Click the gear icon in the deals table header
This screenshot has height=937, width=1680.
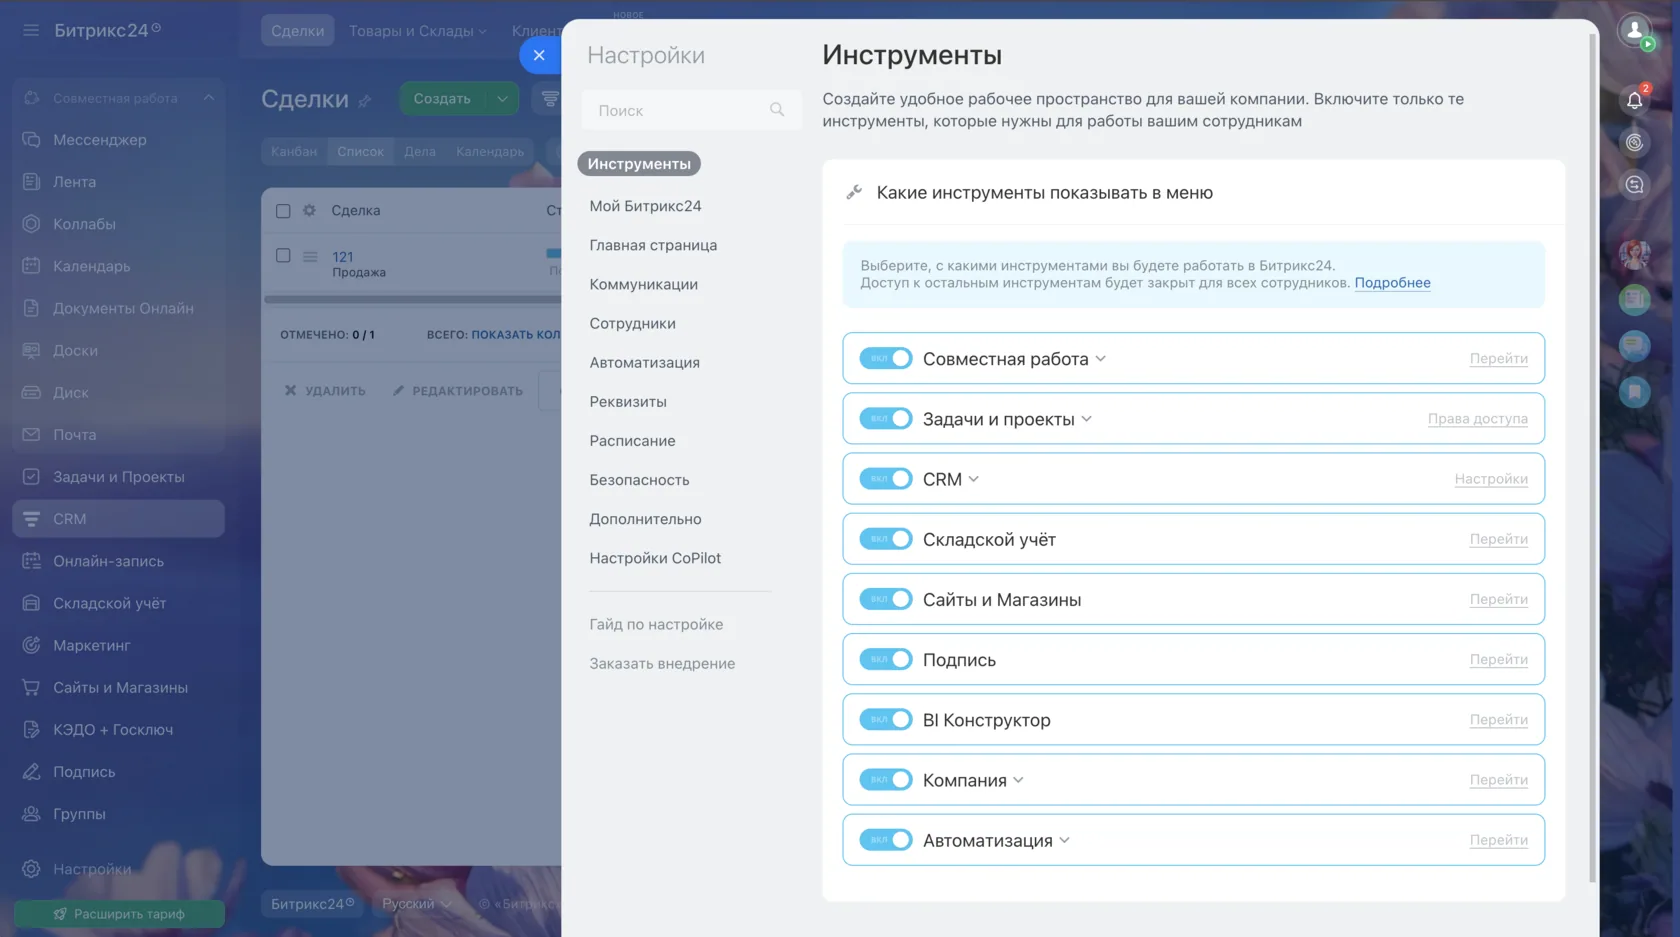point(309,210)
